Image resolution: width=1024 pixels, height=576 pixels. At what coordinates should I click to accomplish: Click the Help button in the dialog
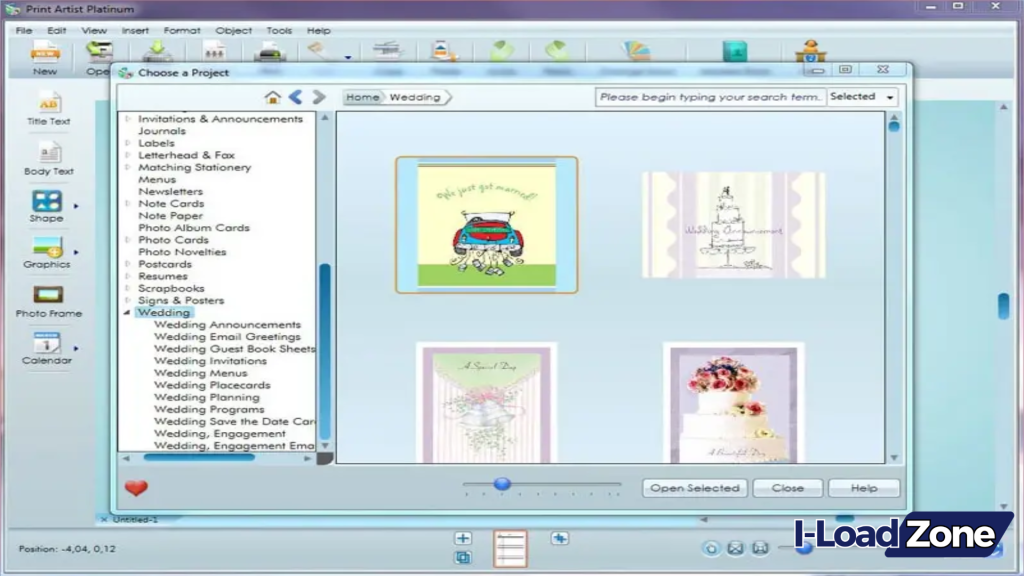point(863,488)
